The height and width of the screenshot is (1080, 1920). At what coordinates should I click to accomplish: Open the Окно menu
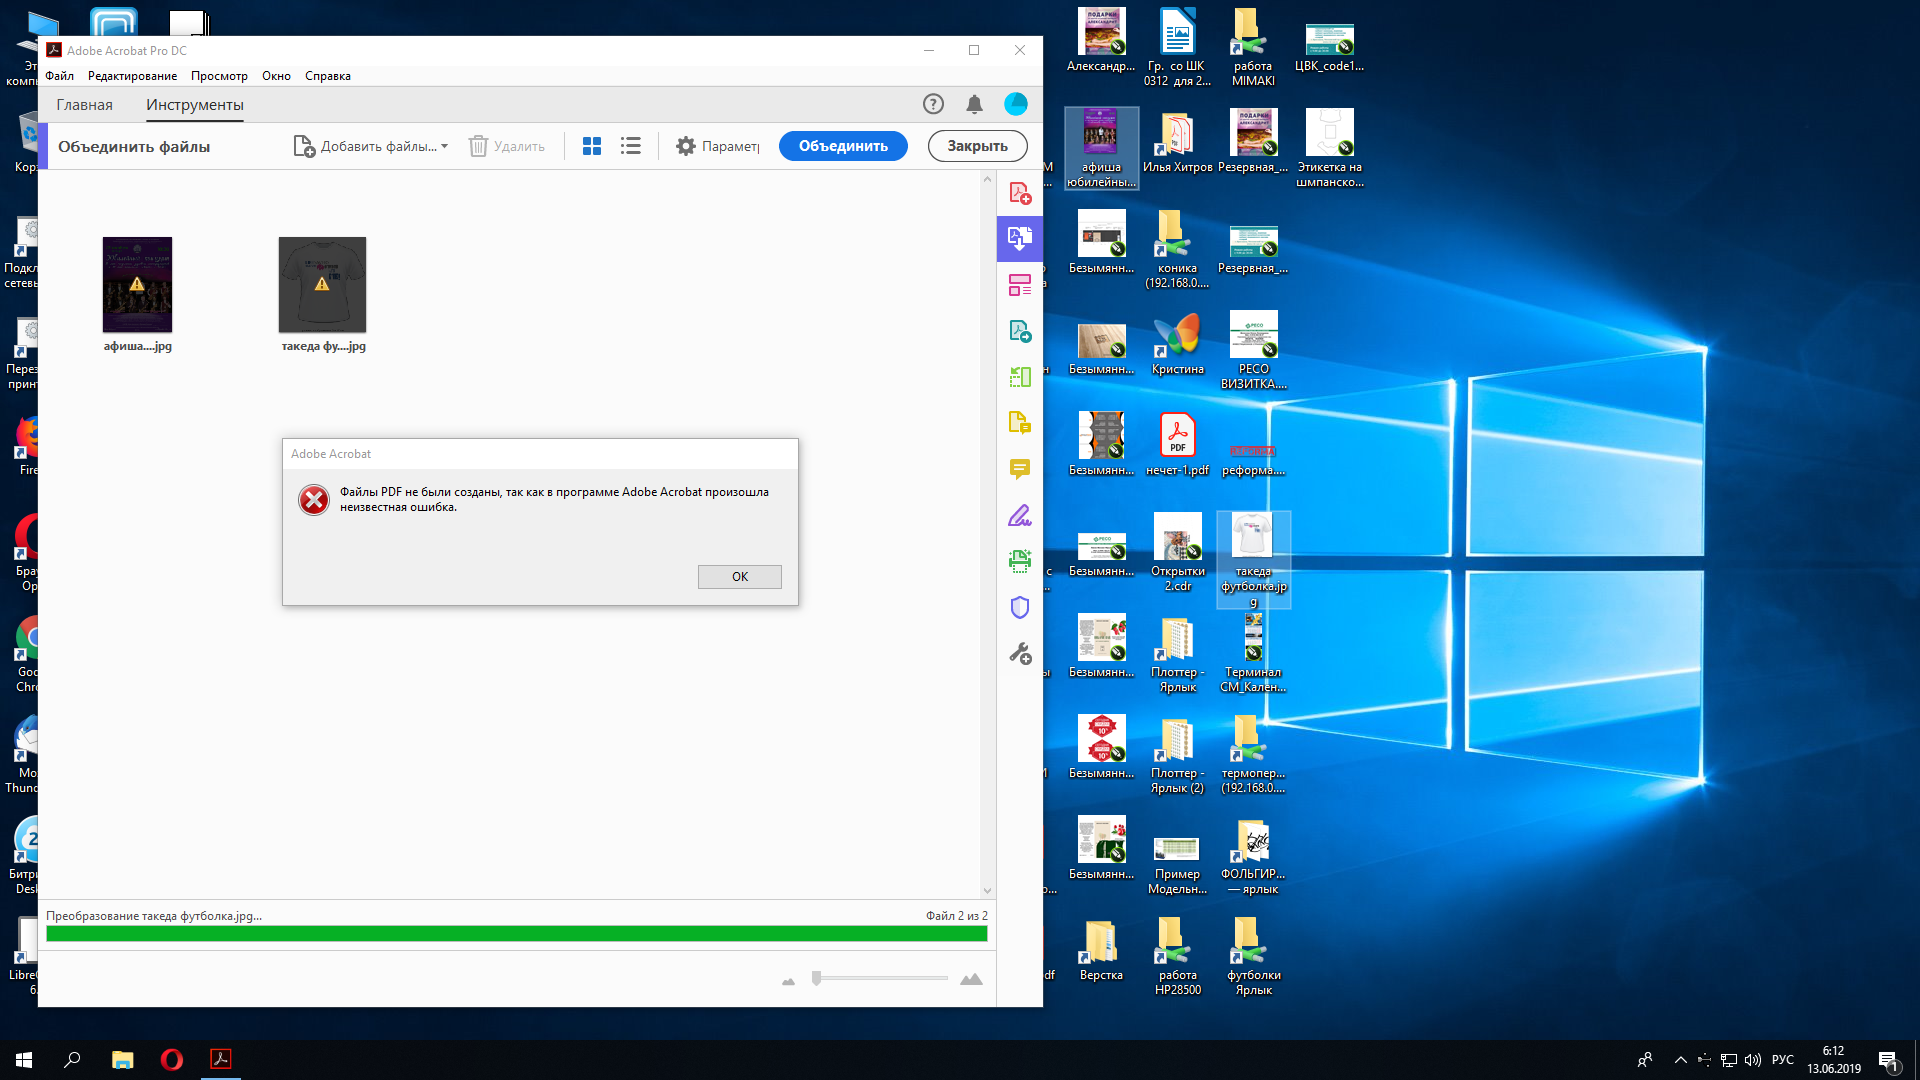276,76
